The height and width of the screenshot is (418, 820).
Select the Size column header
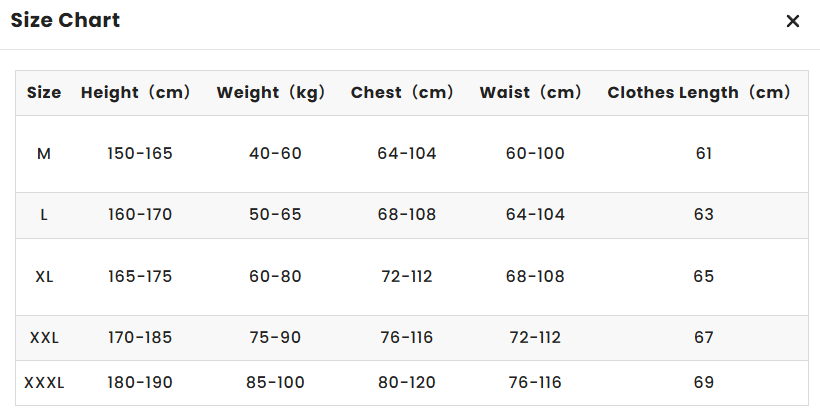[x=44, y=93]
